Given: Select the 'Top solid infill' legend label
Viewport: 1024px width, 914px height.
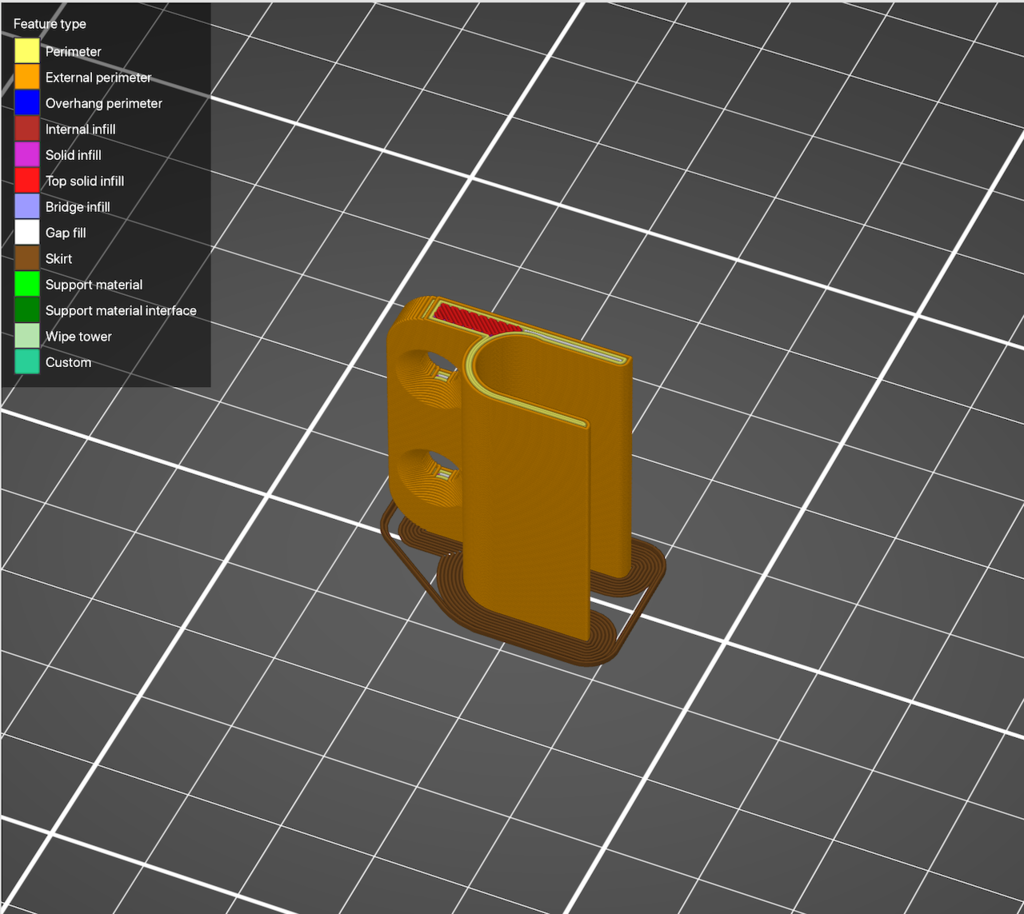Looking at the screenshot, I should [x=84, y=181].
